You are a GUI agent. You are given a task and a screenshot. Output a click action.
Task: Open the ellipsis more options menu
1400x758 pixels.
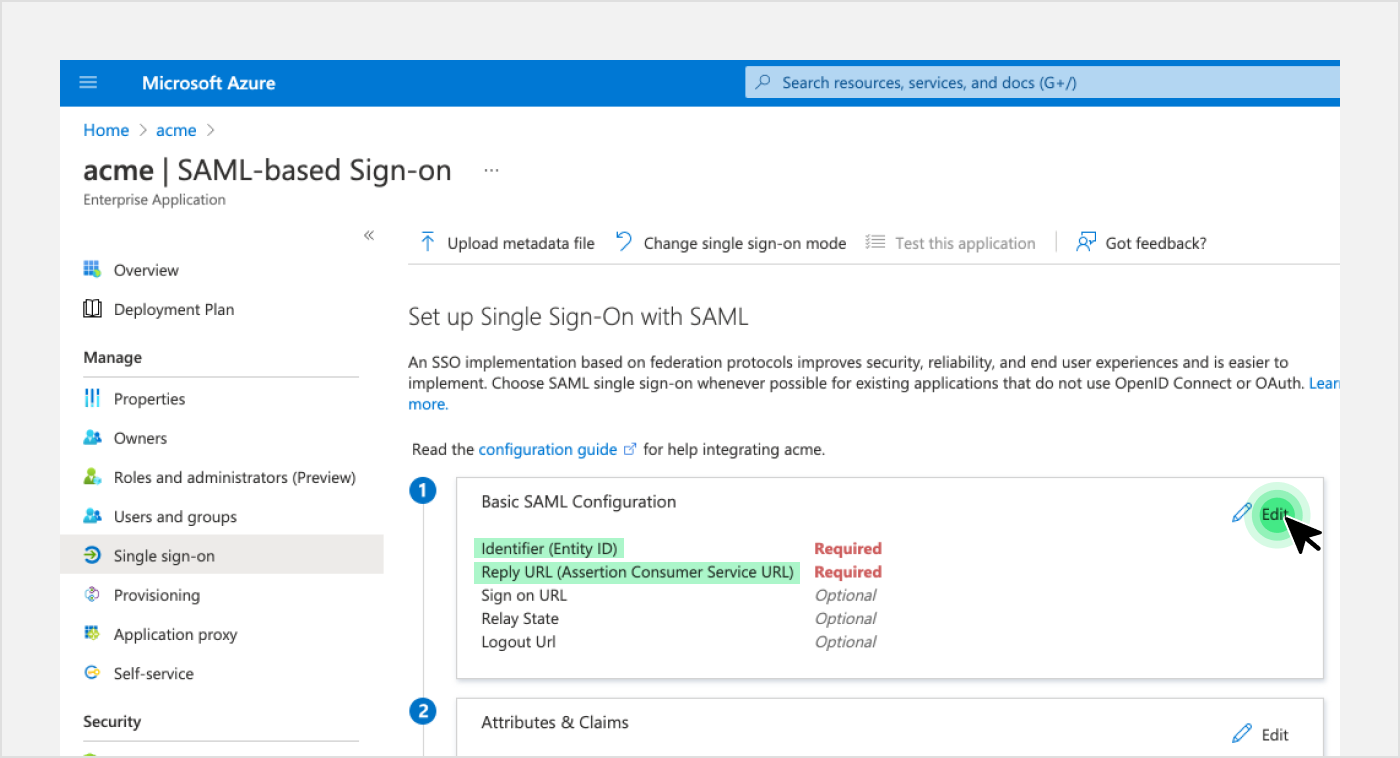491,171
